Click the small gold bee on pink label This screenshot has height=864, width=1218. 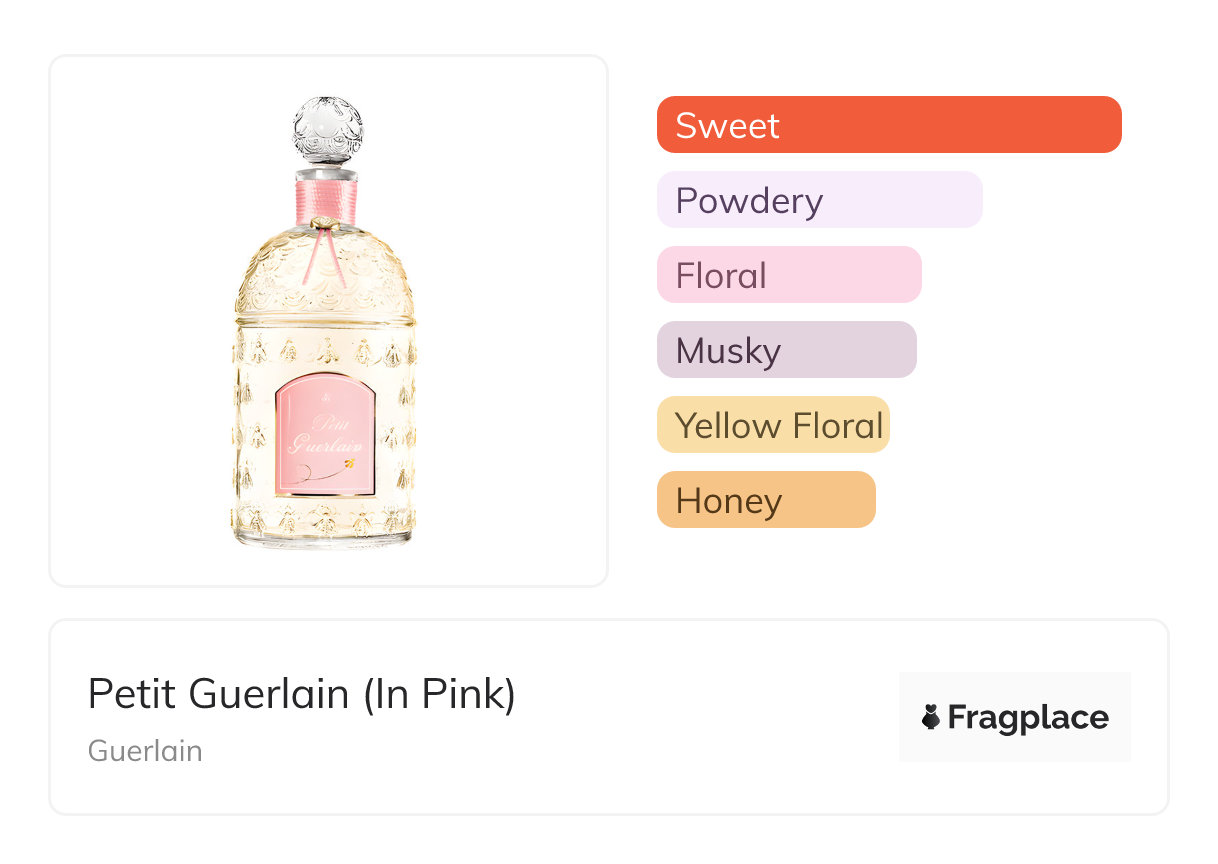(348, 464)
